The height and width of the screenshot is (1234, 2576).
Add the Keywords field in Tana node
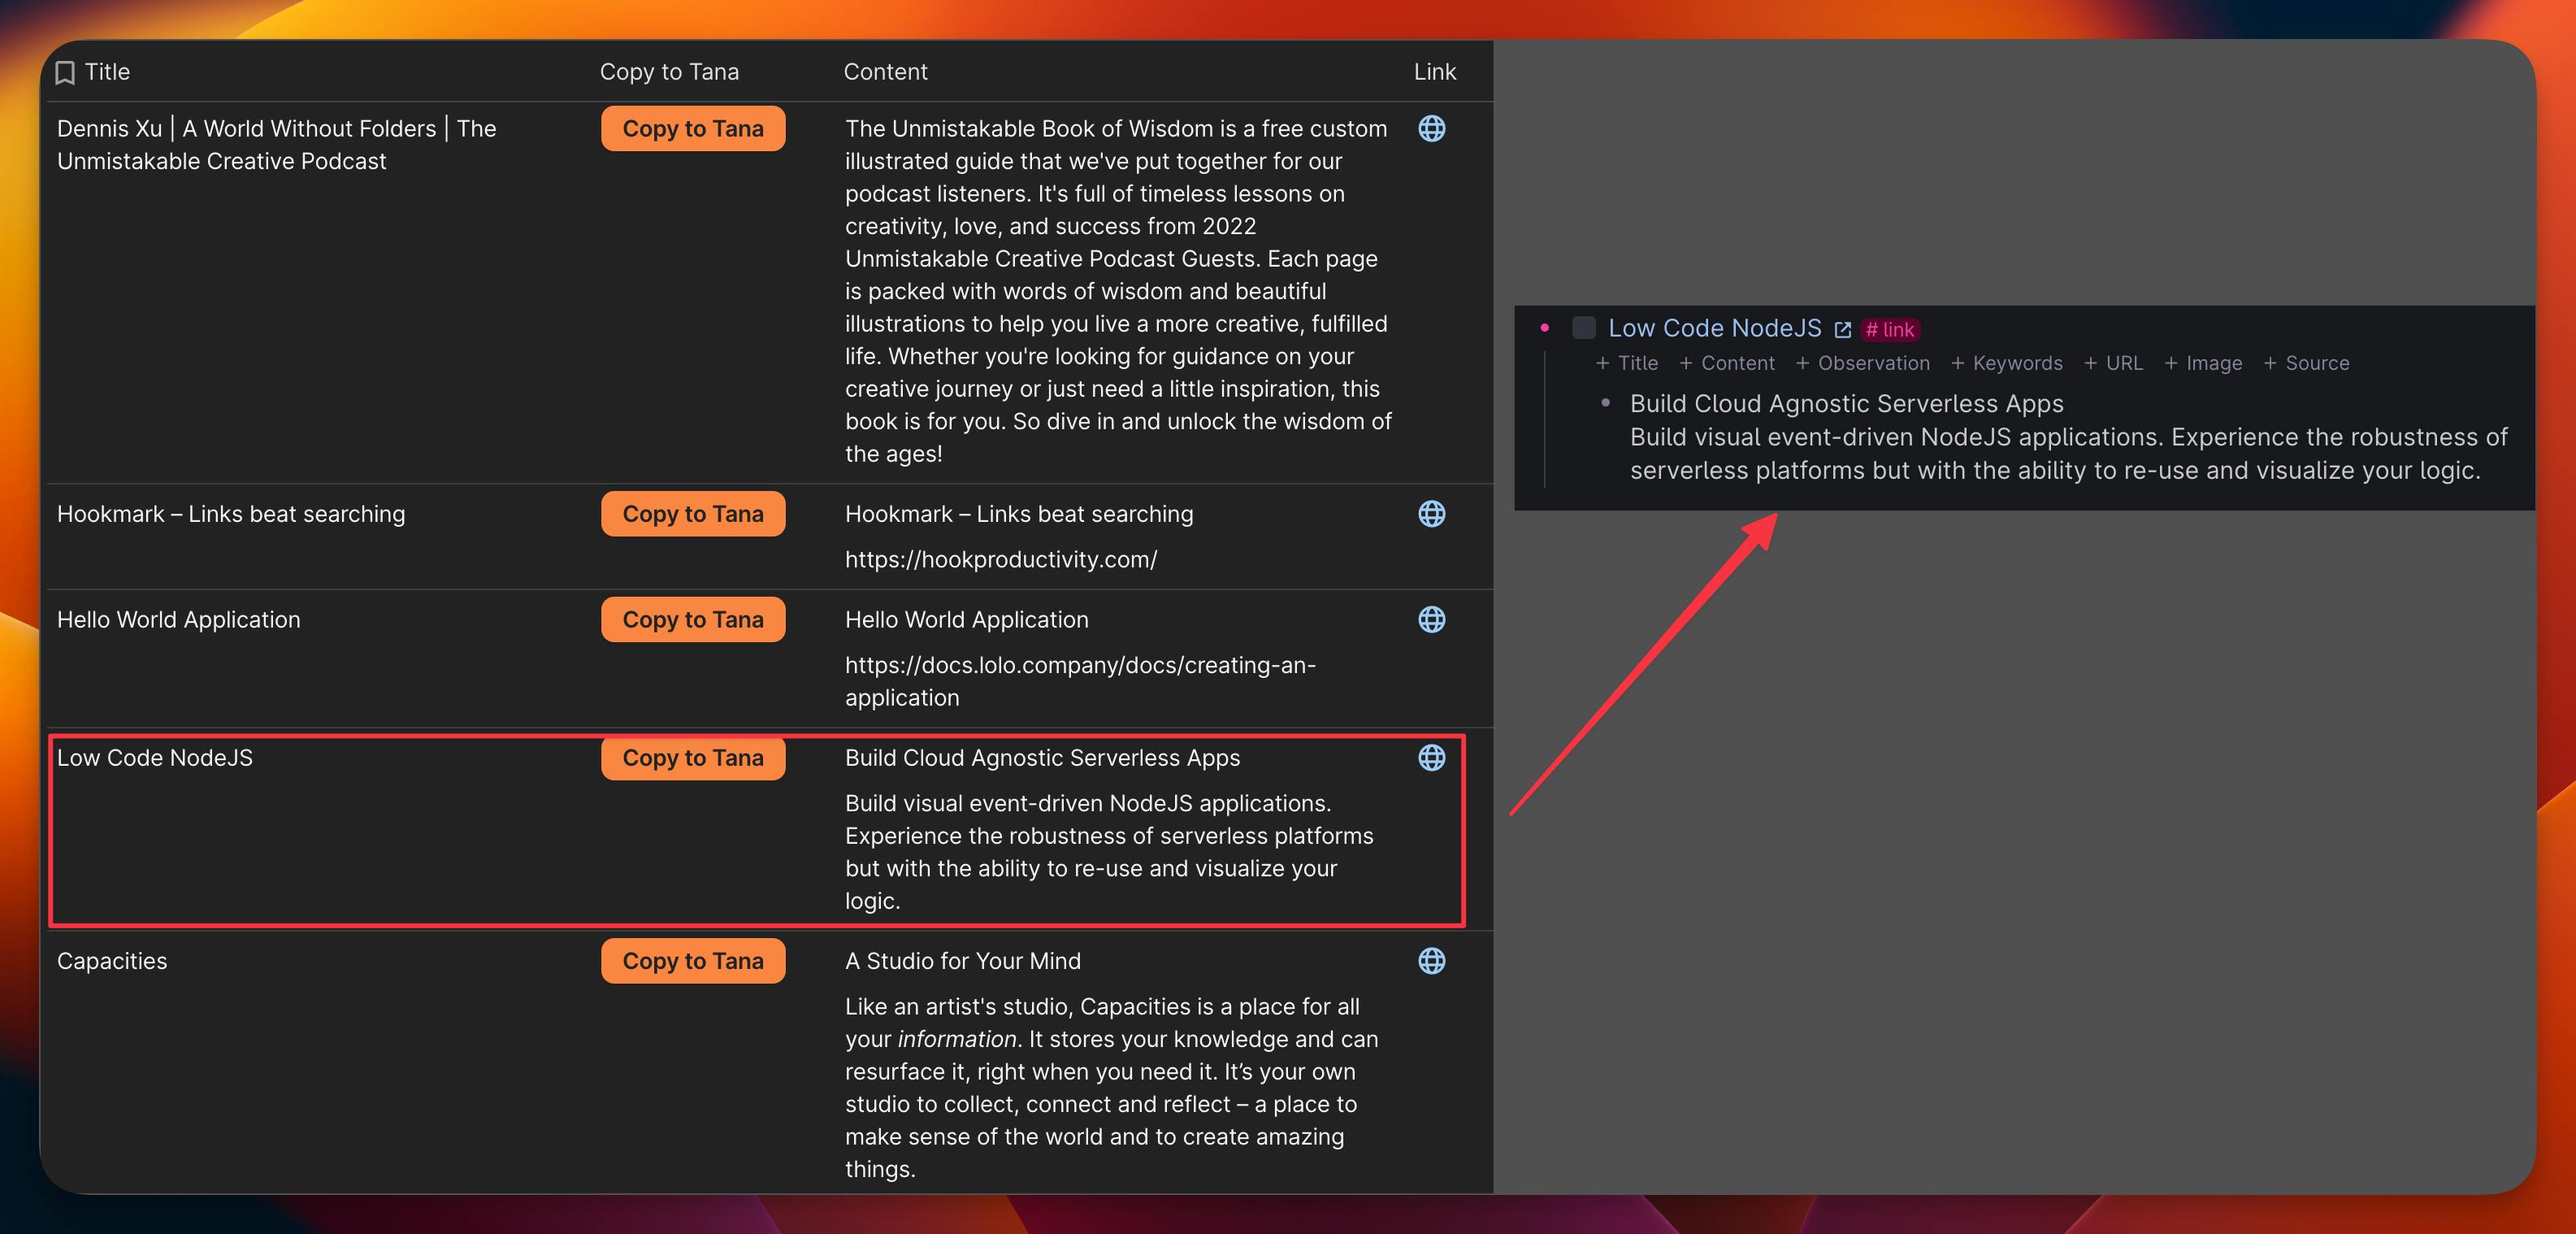2006,364
